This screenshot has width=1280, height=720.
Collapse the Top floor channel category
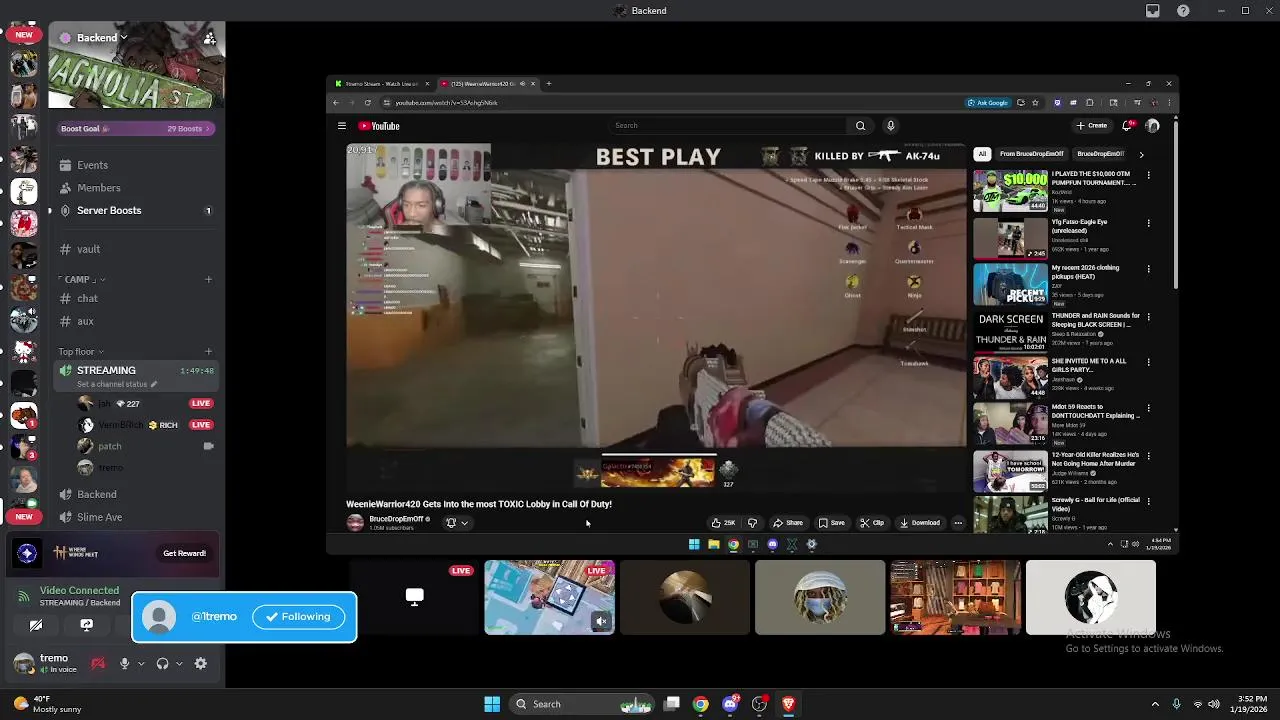(80, 352)
